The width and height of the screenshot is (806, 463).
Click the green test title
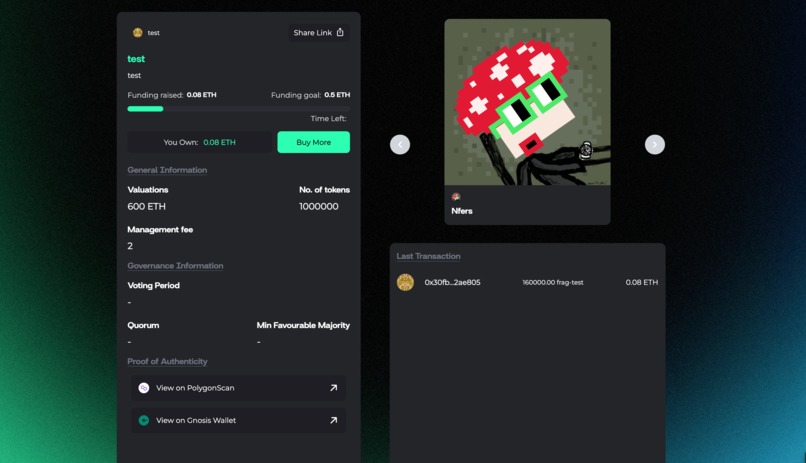click(136, 59)
